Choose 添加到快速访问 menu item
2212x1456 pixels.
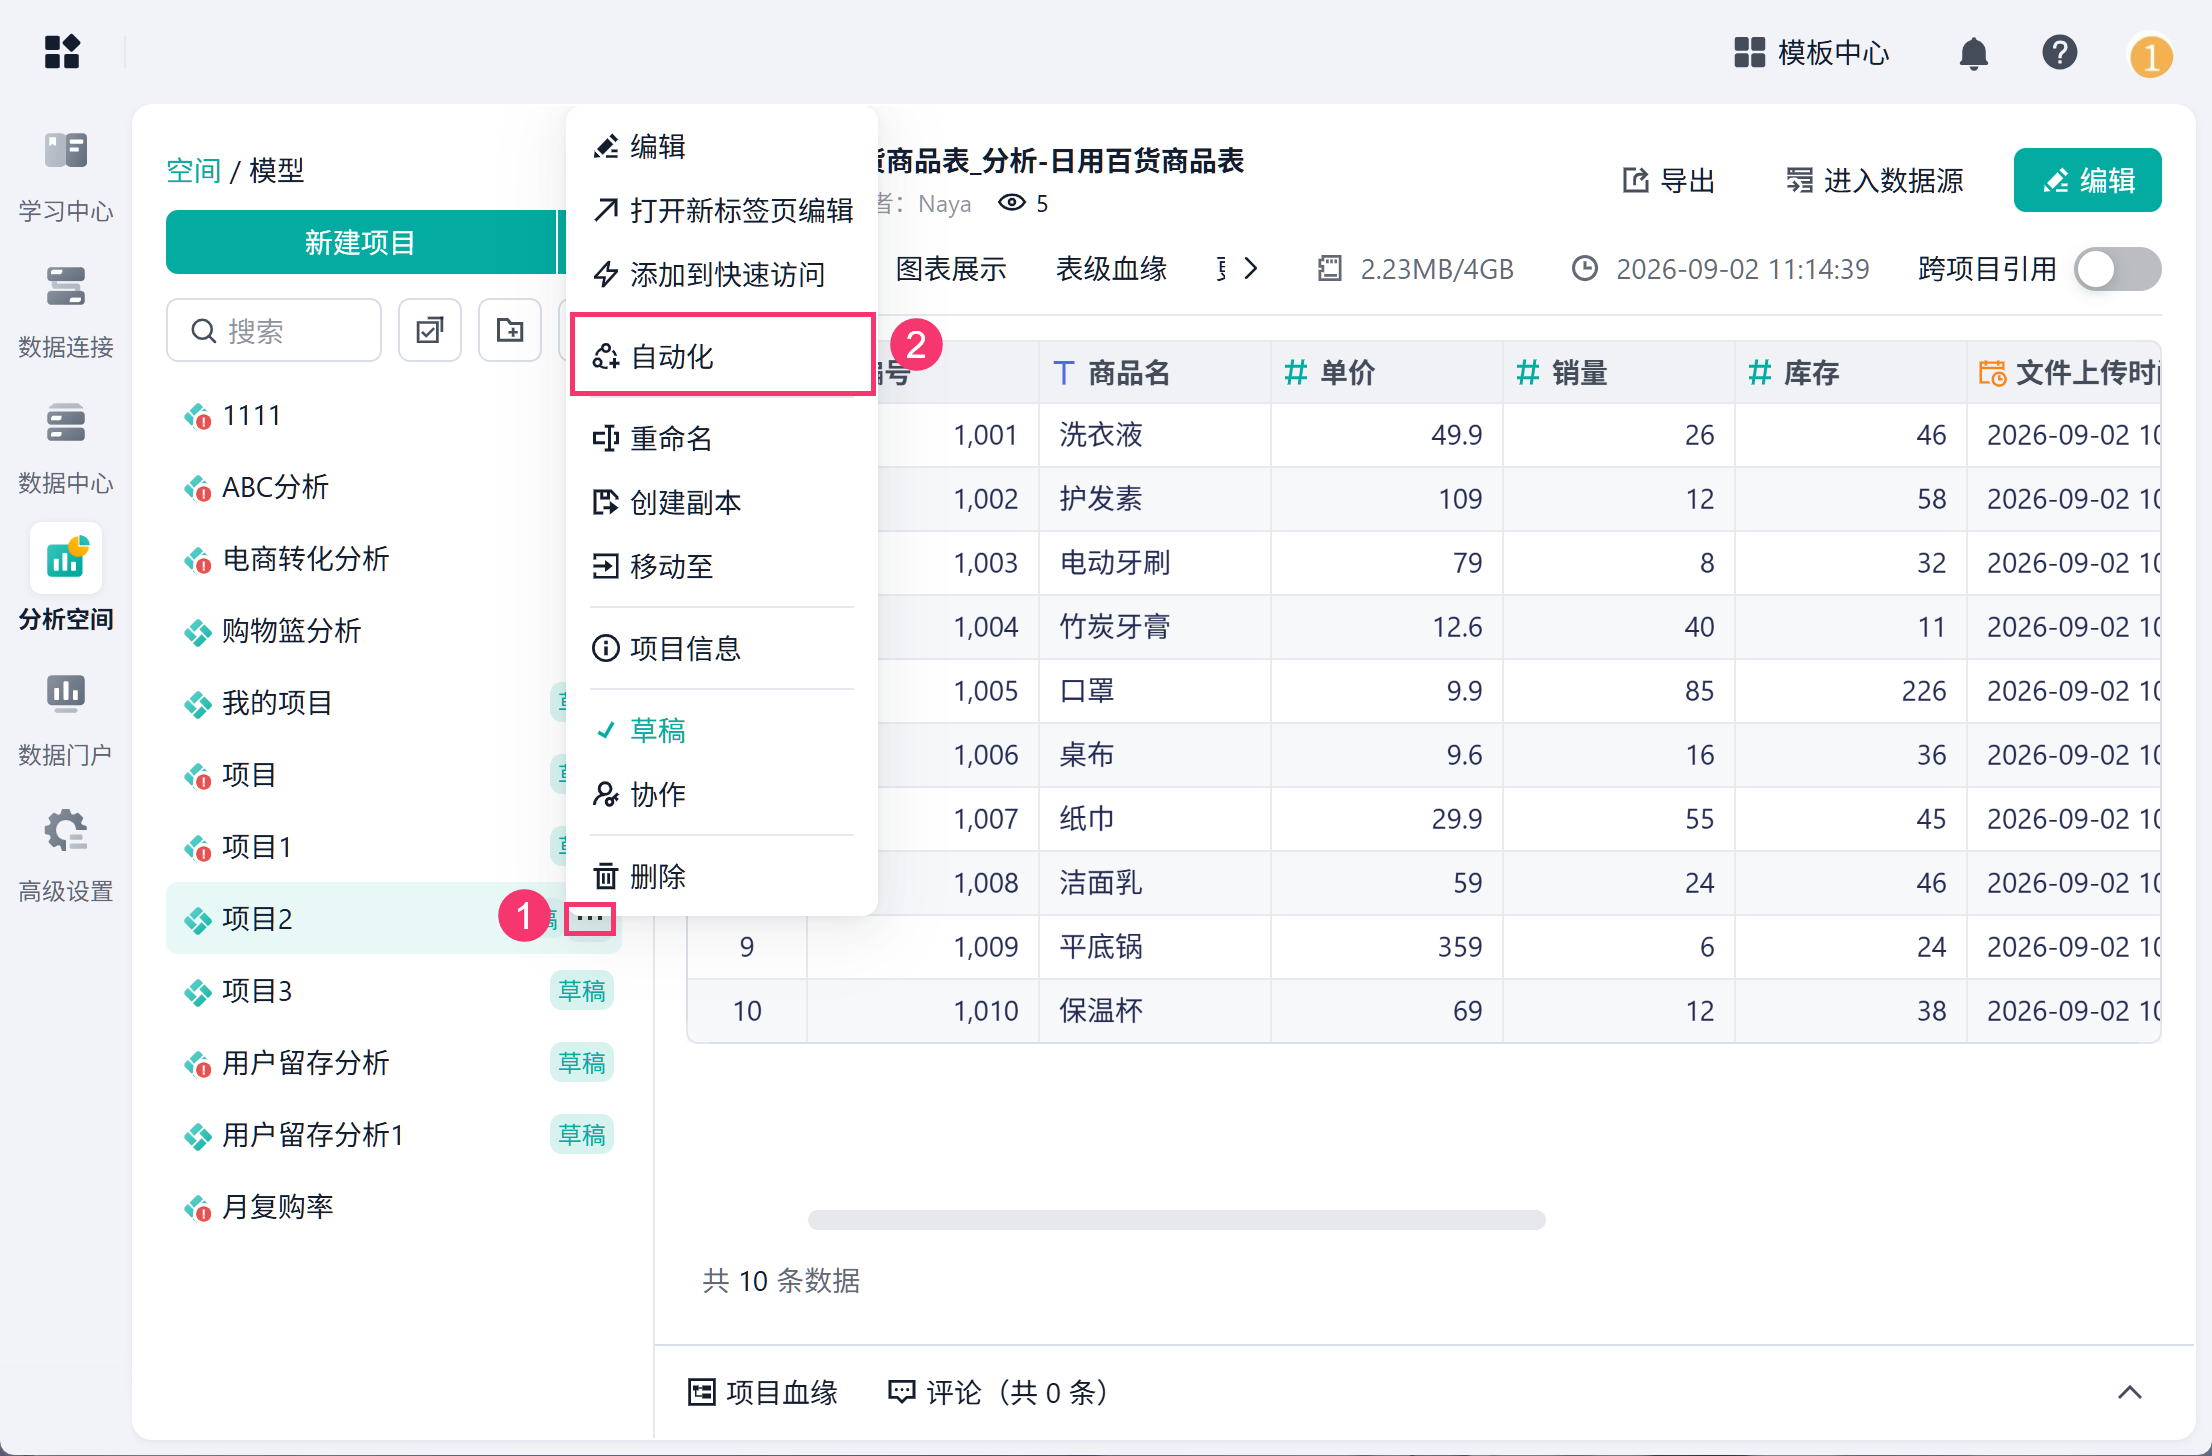722,274
